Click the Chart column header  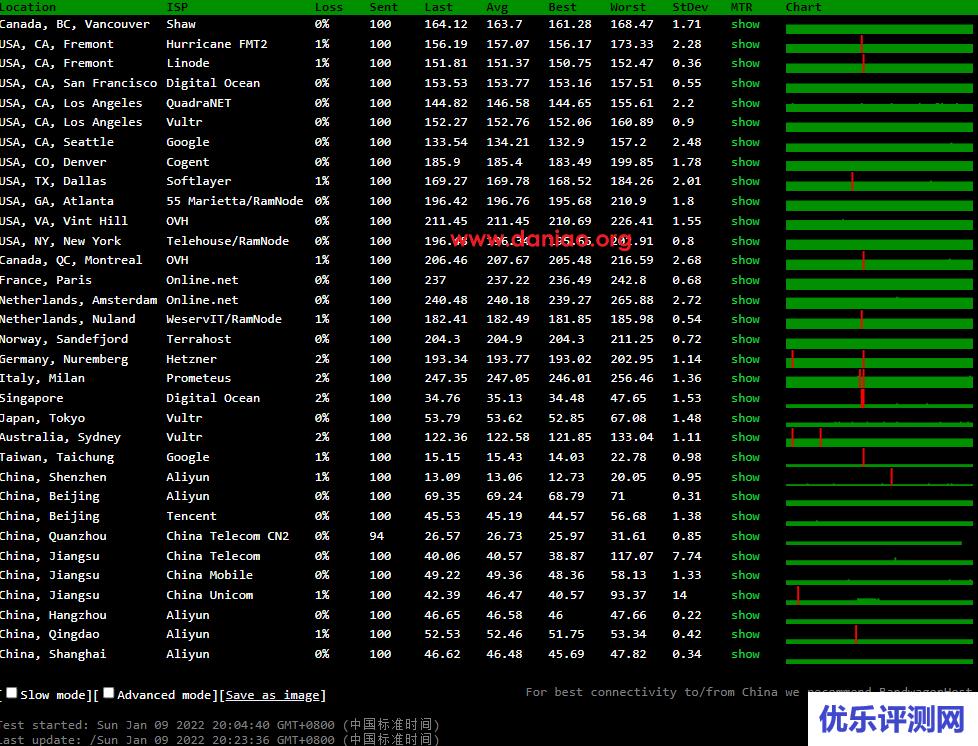pos(803,7)
